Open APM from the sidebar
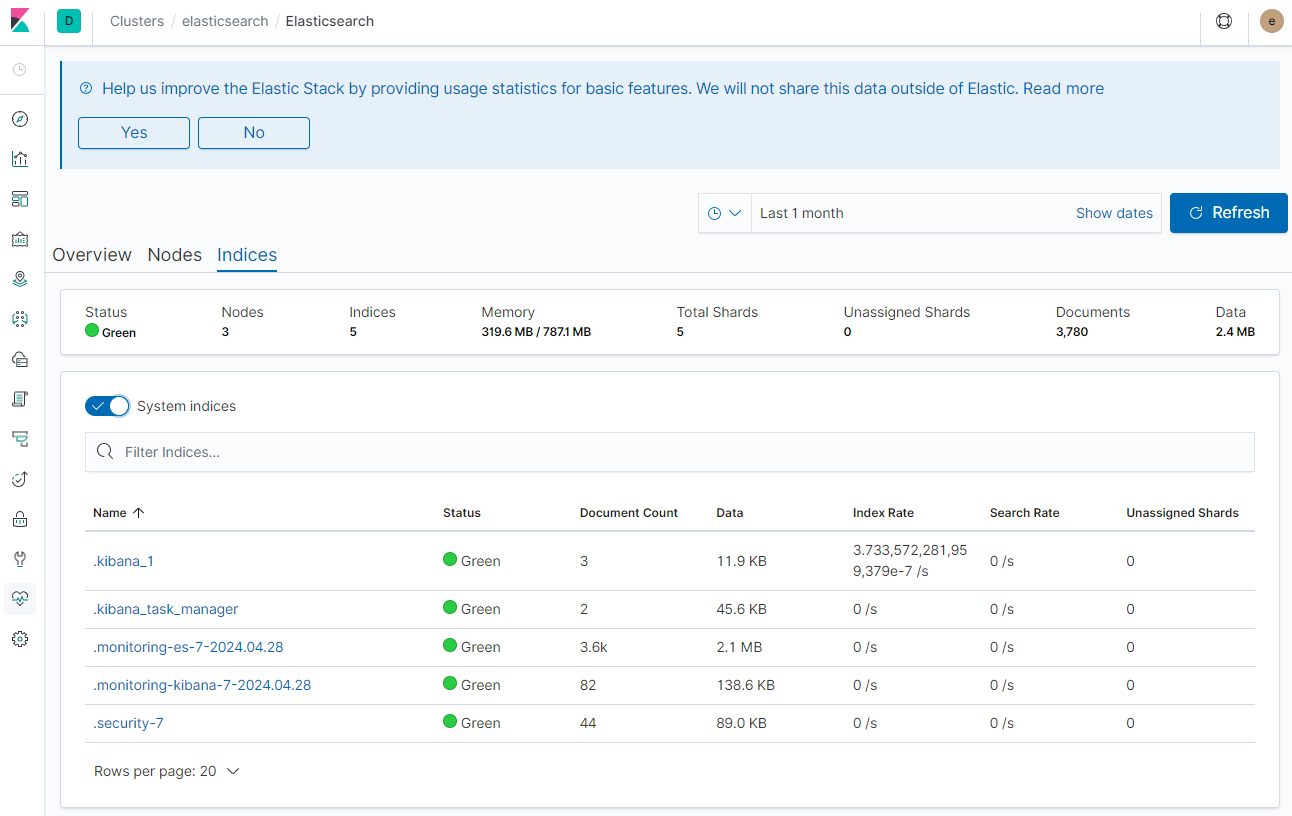 [20, 439]
